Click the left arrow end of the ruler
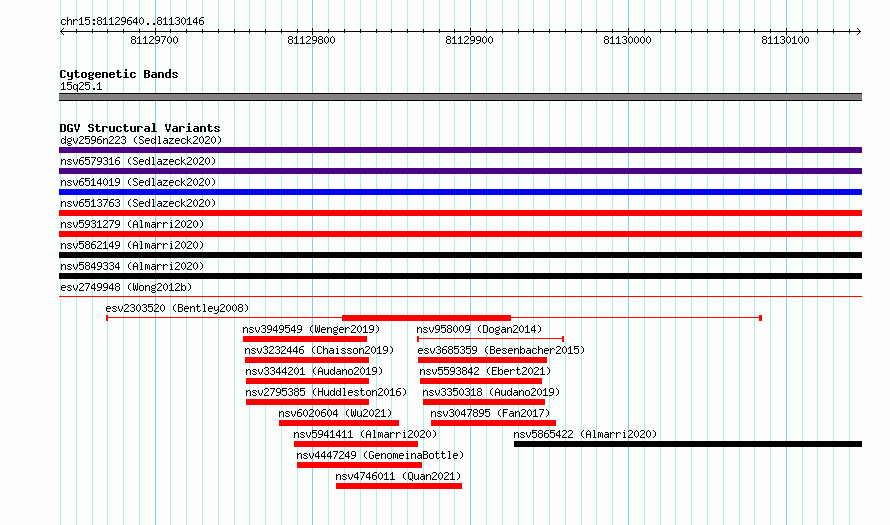The height and width of the screenshot is (525, 890). click(x=62, y=32)
